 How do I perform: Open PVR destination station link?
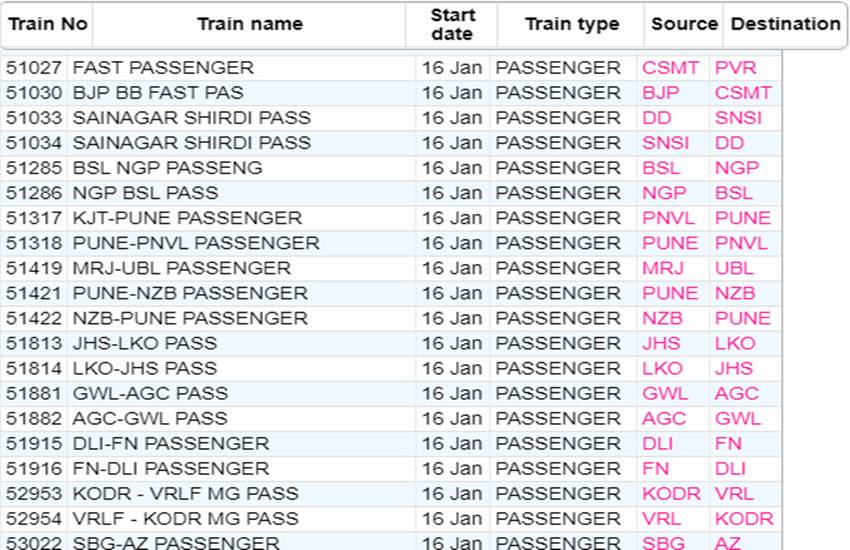point(735,68)
